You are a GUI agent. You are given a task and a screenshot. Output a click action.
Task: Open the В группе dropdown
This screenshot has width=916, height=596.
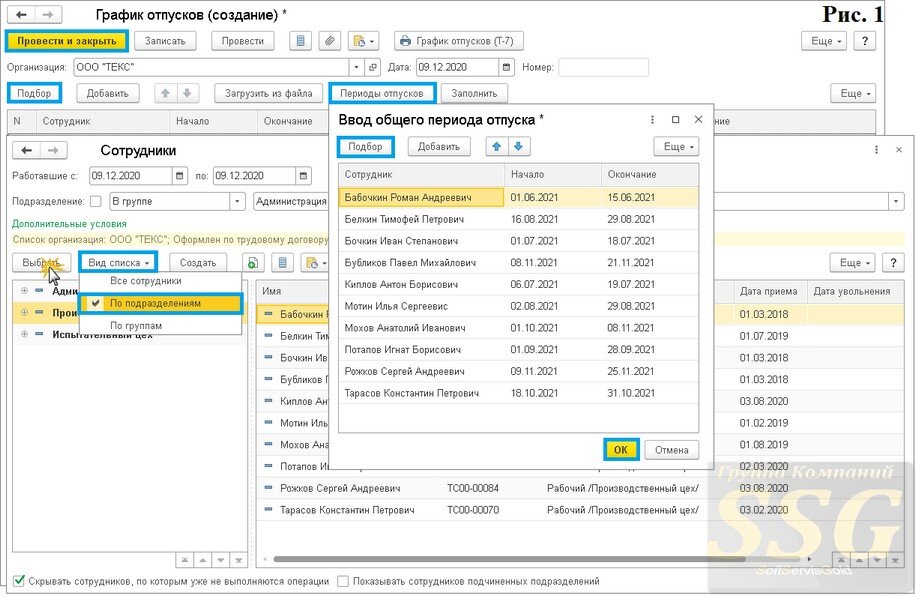tap(237, 202)
